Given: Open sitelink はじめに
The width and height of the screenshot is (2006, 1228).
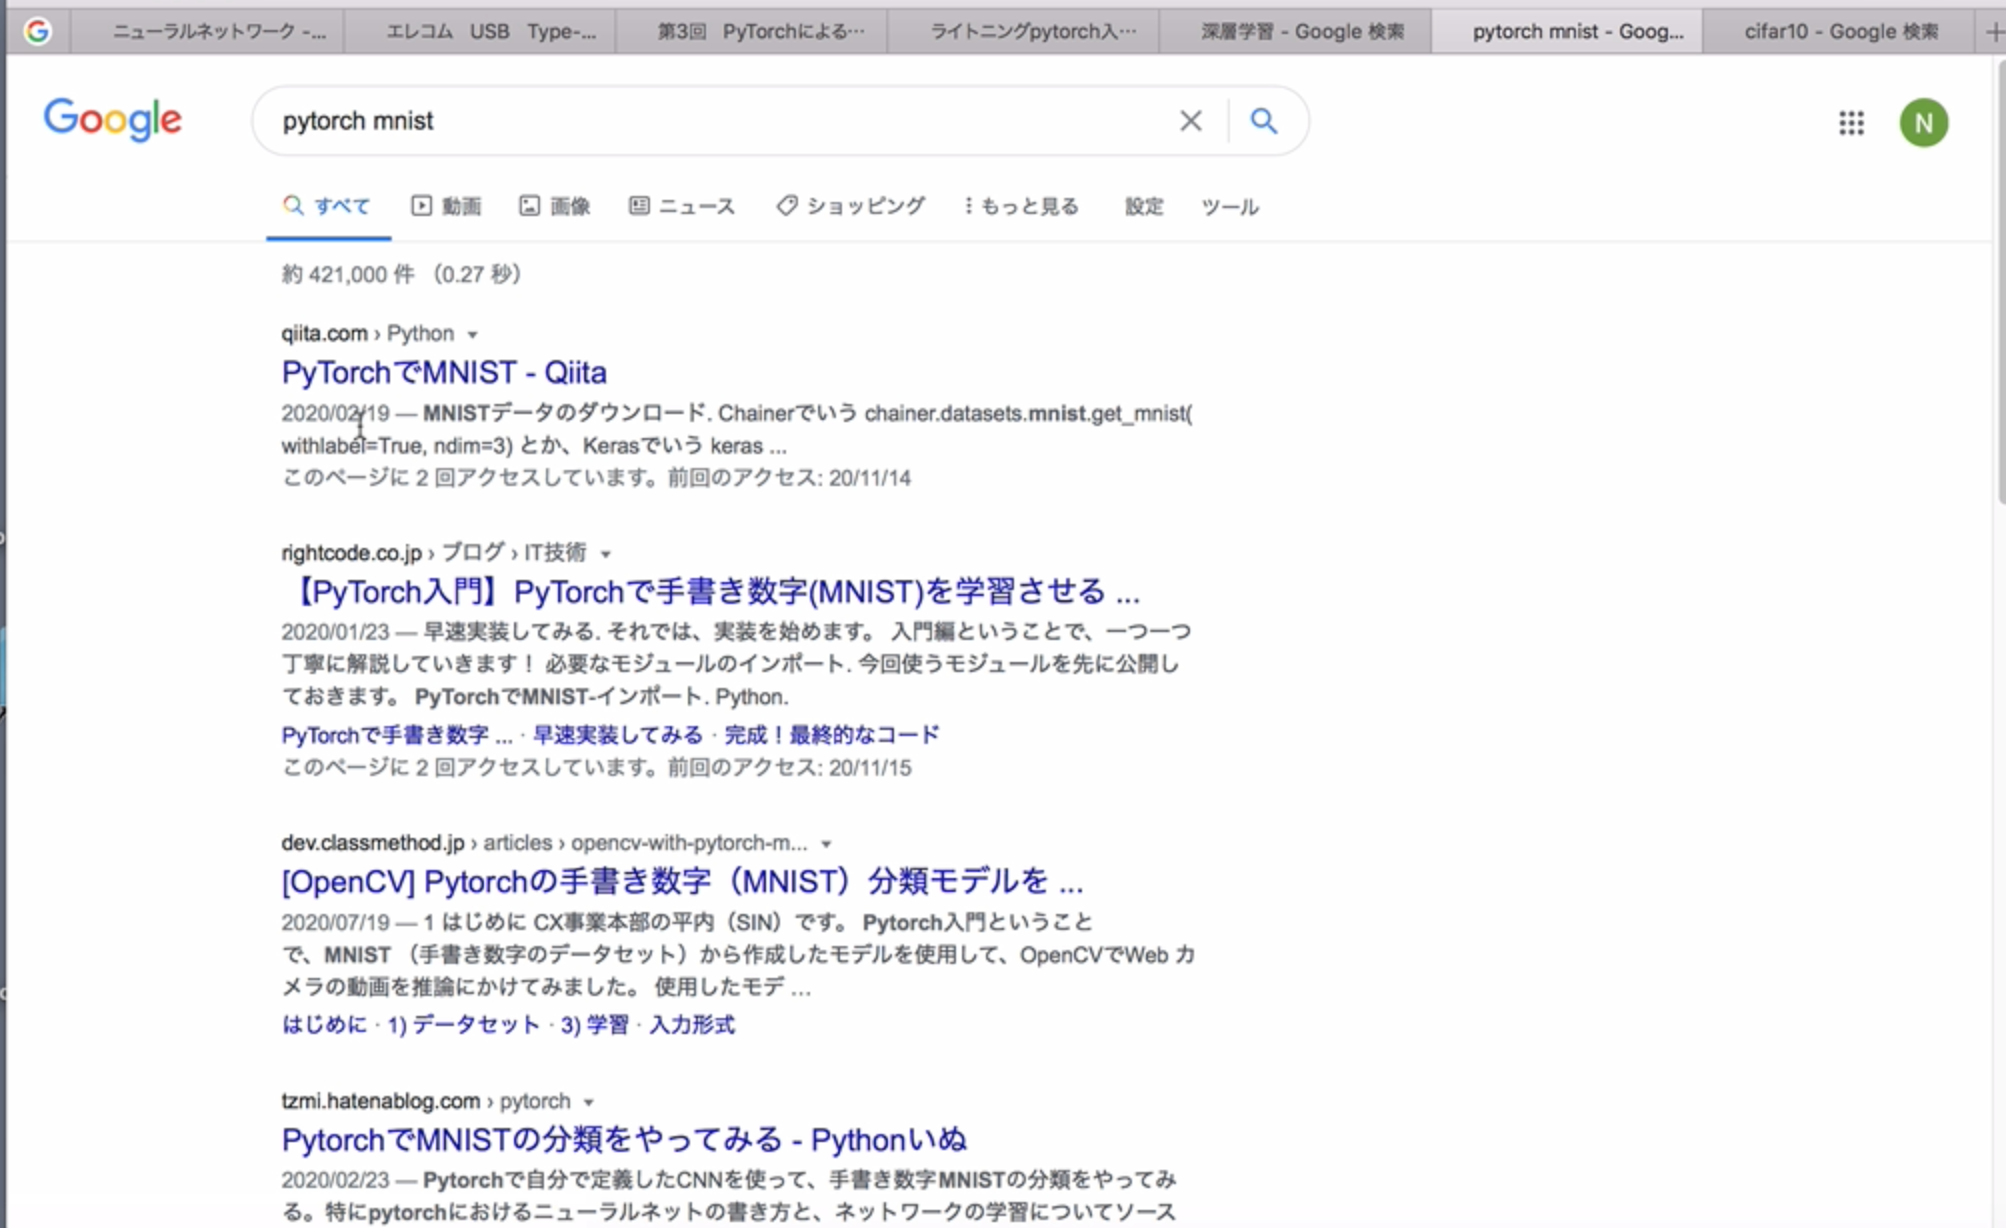Looking at the screenshot, I should (324, 1024).
